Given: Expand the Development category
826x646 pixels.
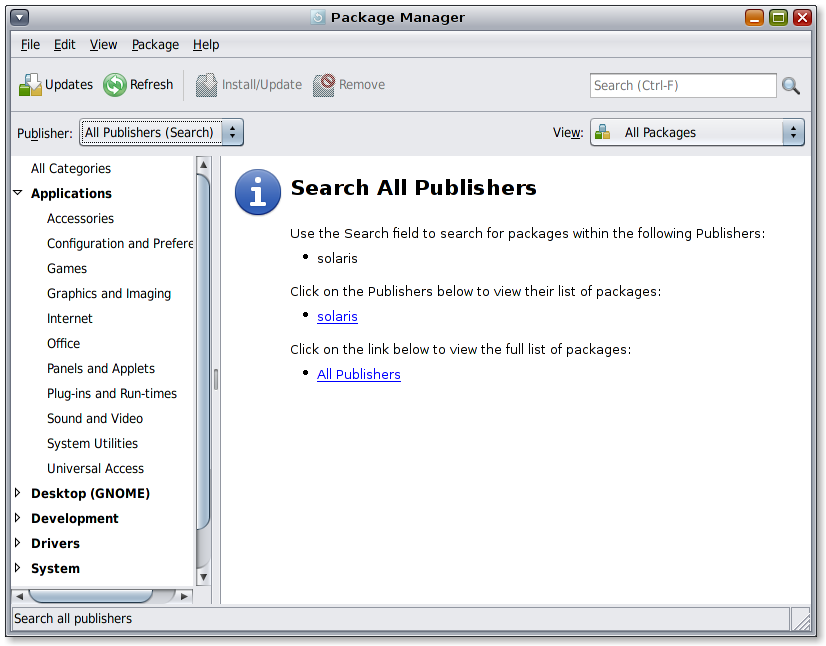Looking at the screenshot, I should click(x=17, y=518).
